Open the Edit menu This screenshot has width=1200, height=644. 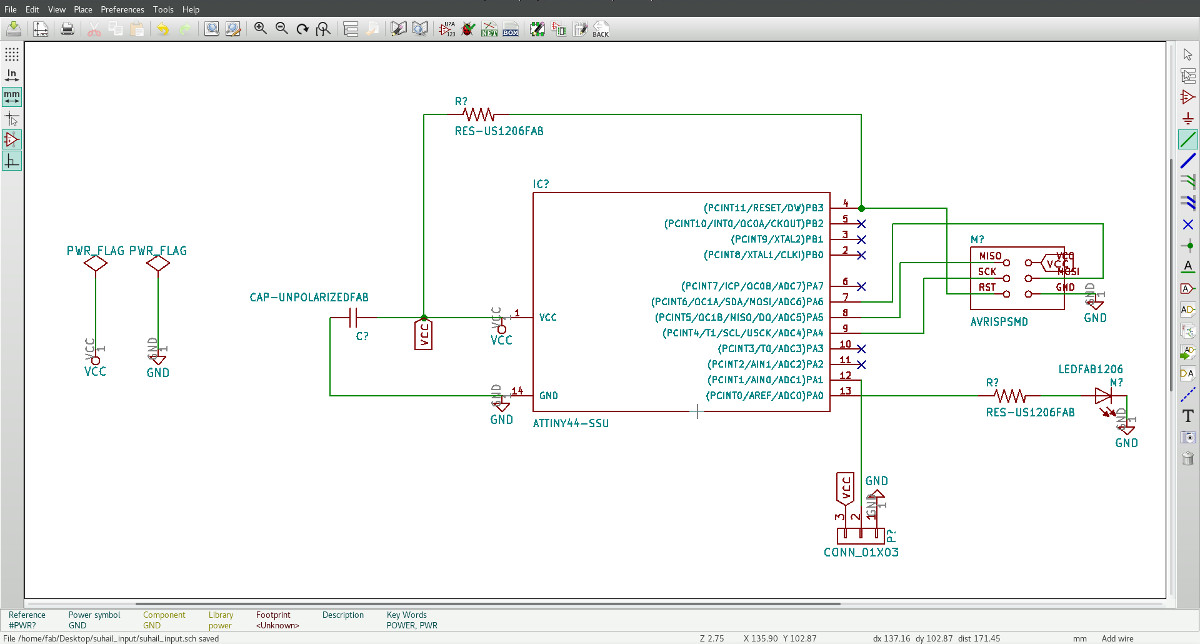(x=34, y=8)
